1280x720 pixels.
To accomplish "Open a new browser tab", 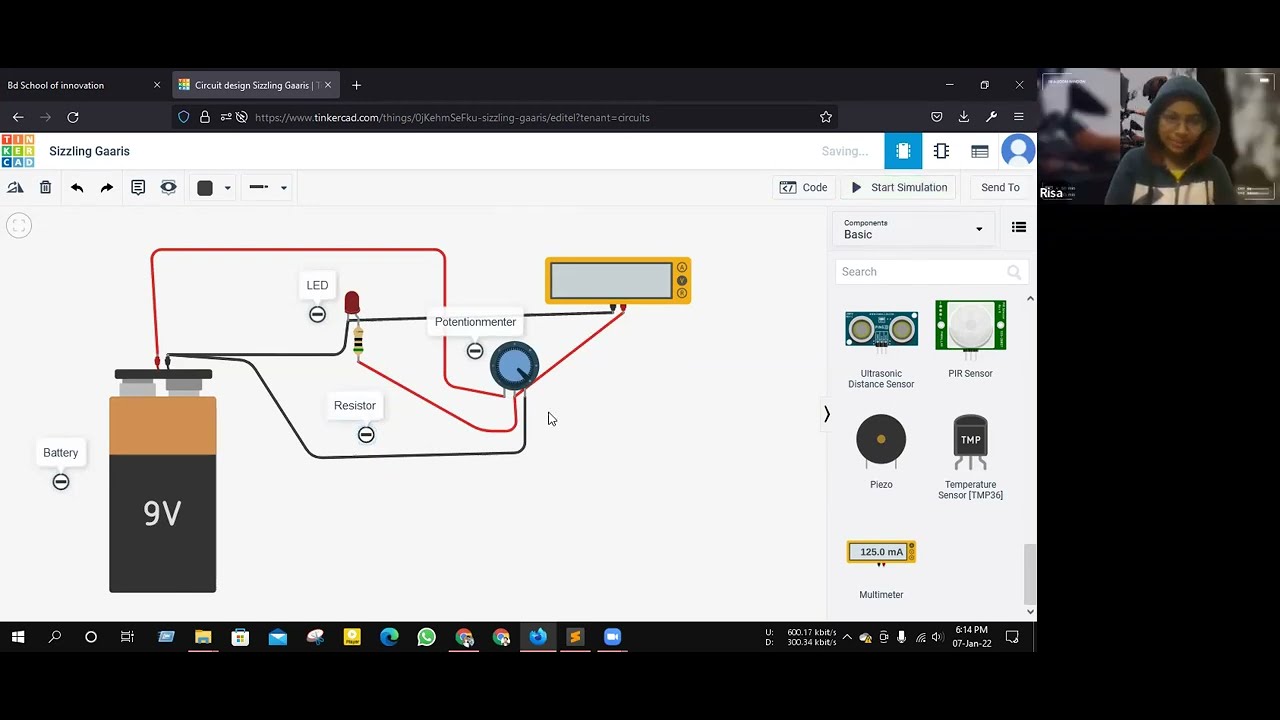I will point(356,85).
